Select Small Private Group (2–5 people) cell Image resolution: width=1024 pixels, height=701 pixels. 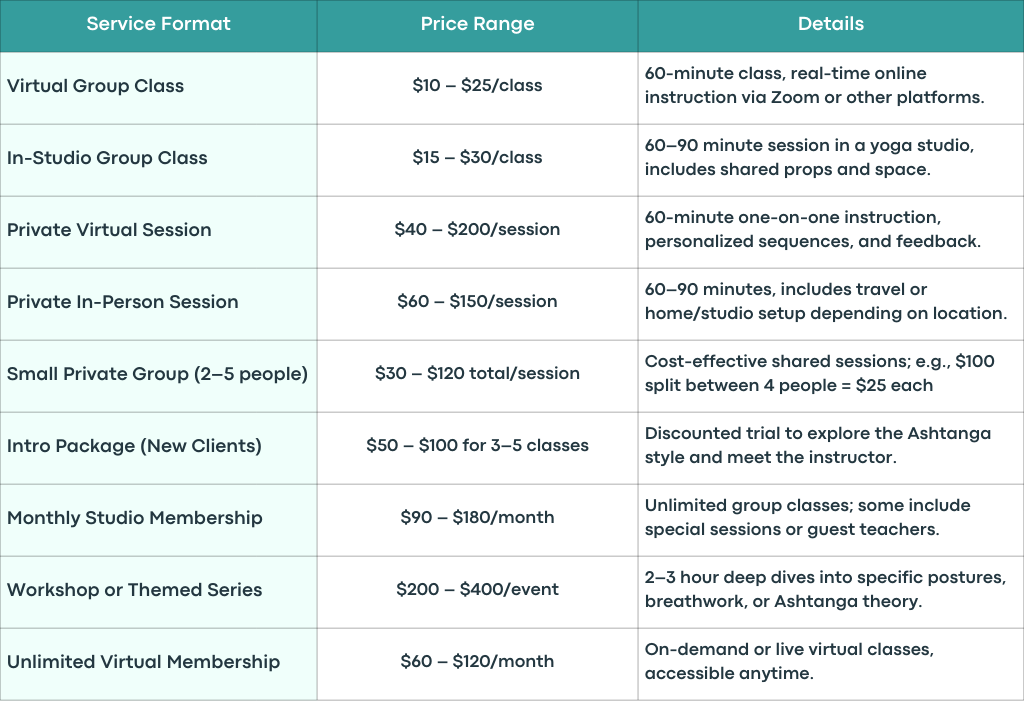(x=157, y=374)
